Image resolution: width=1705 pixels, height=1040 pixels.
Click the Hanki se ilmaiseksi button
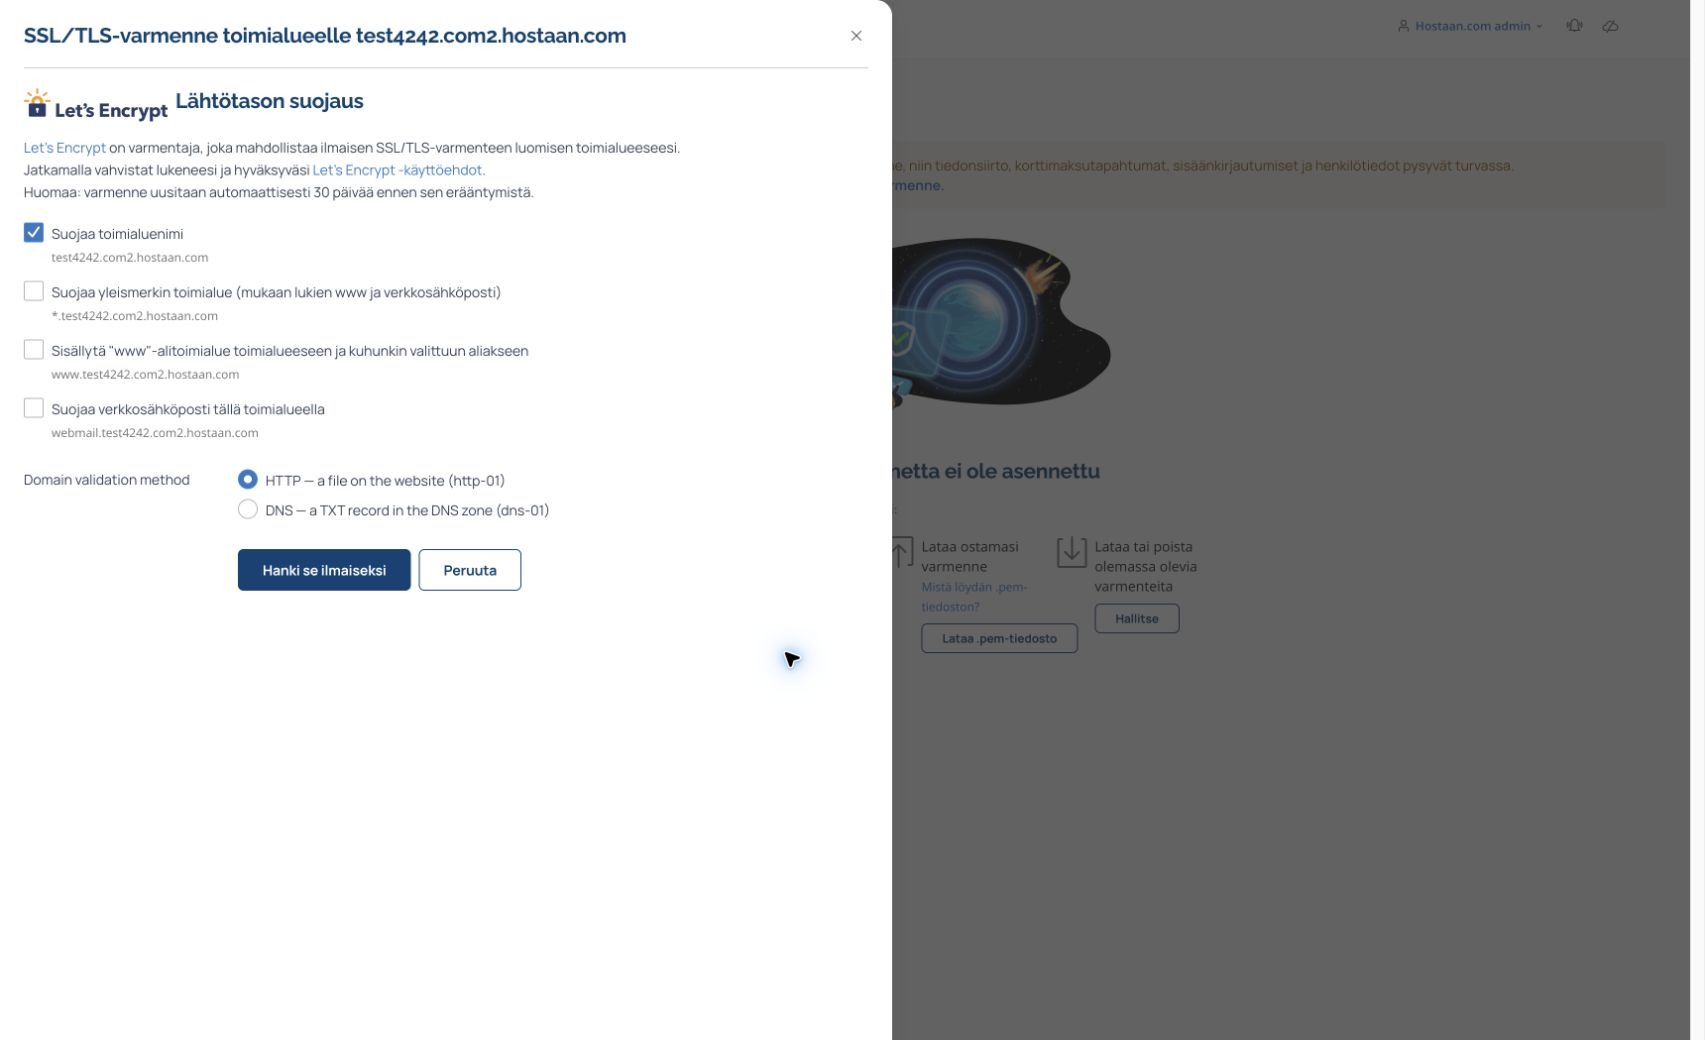point(324,570)
